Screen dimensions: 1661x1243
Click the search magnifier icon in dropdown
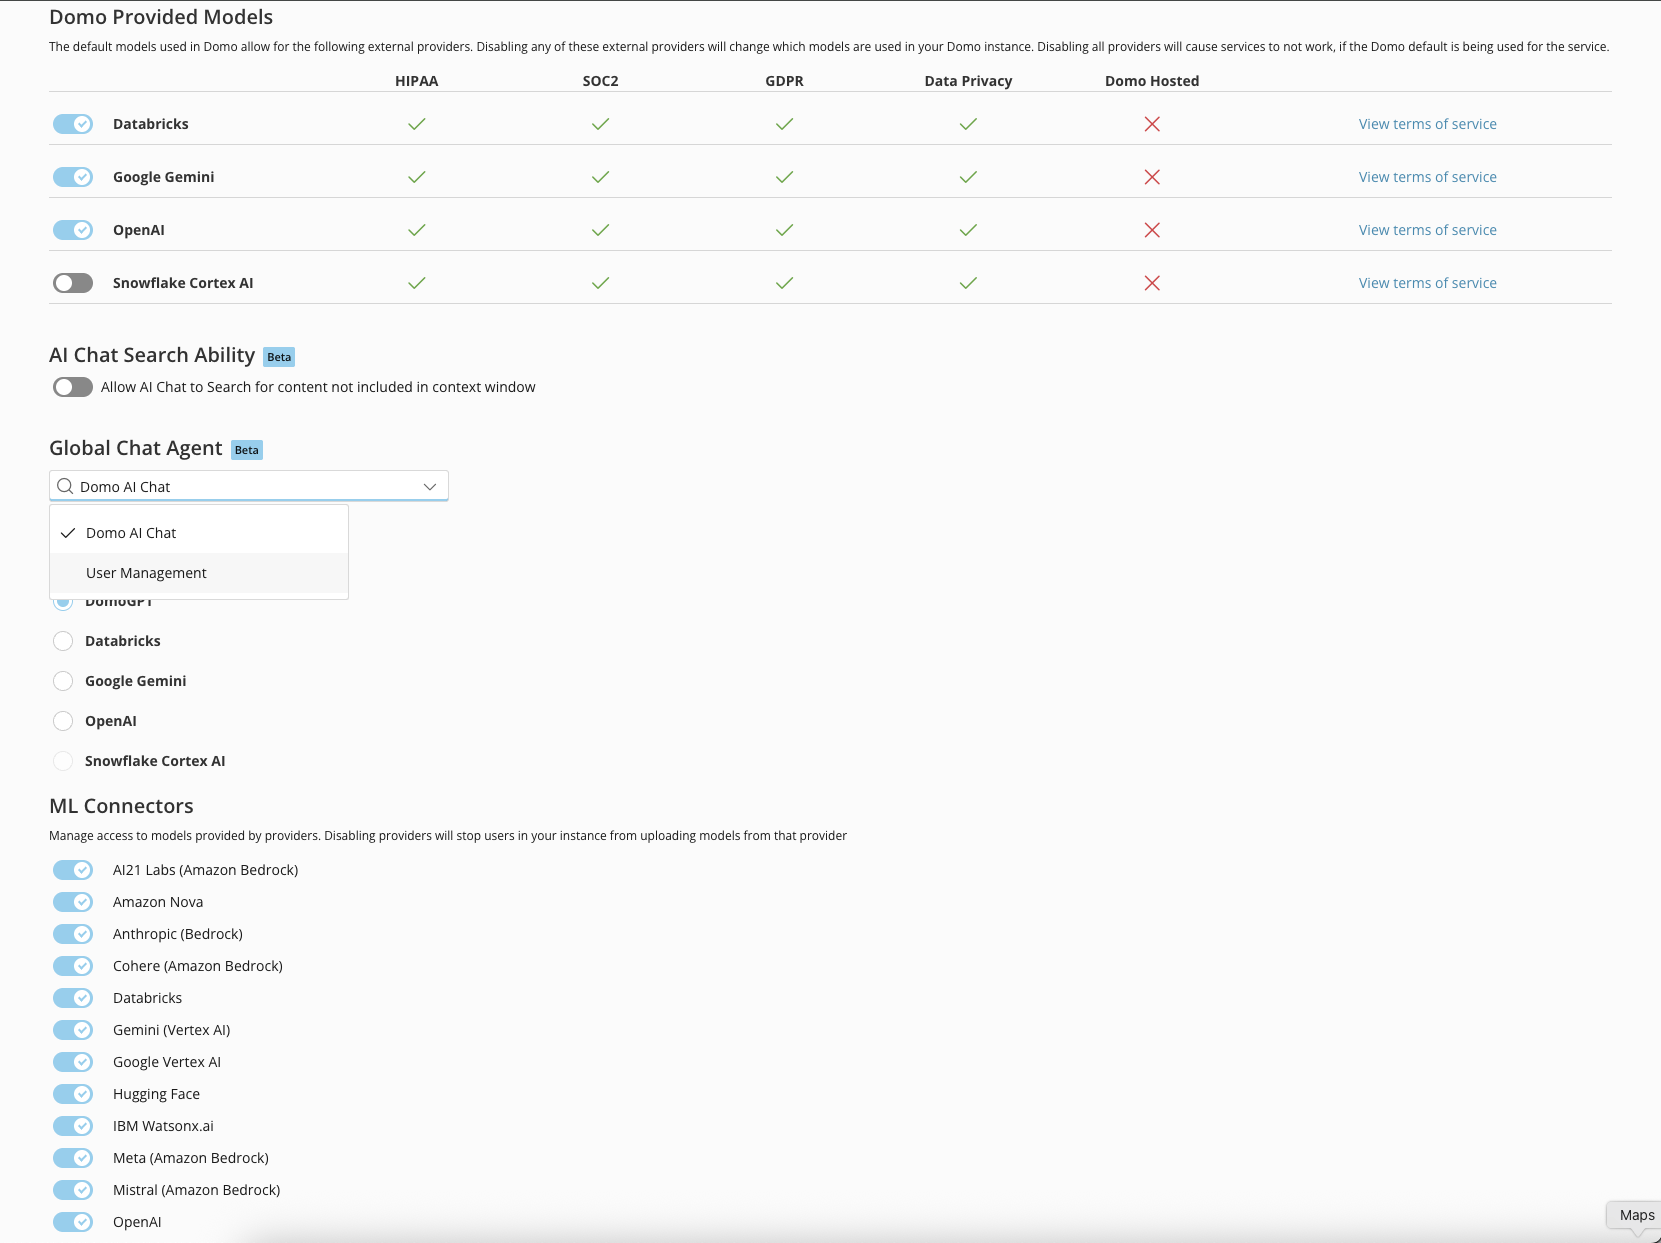pos(65,486)
